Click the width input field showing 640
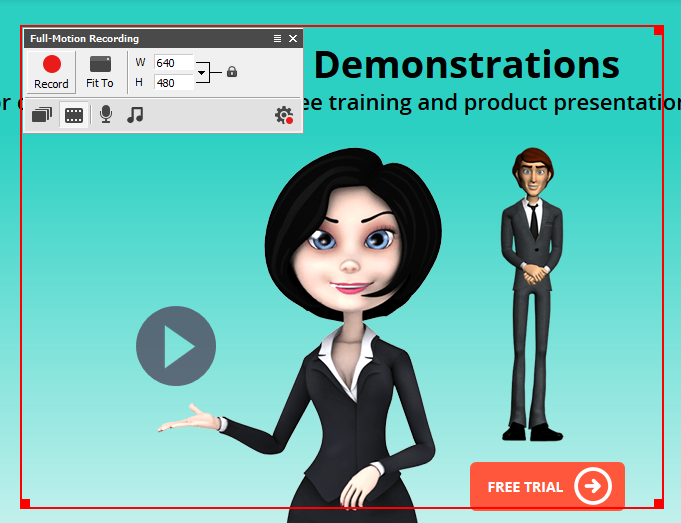Viewport: 681px width, 523px height. coord(172,63)
